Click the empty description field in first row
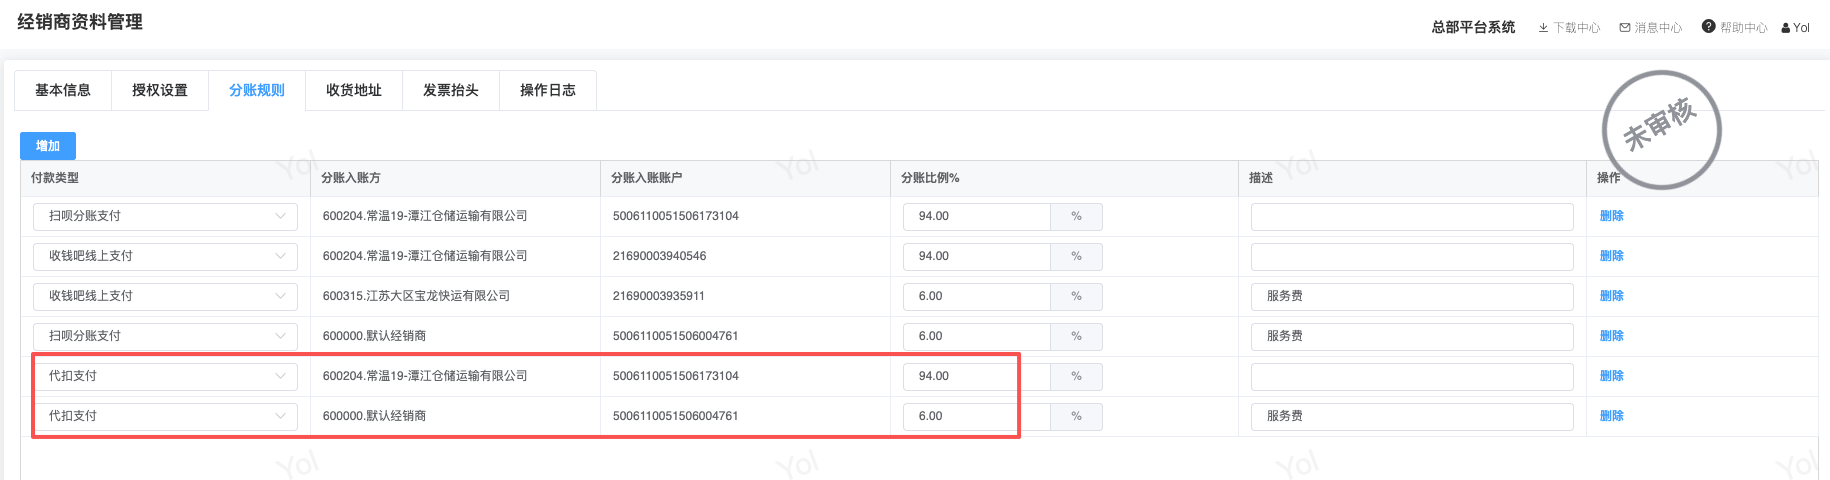 click(1411, 216)
